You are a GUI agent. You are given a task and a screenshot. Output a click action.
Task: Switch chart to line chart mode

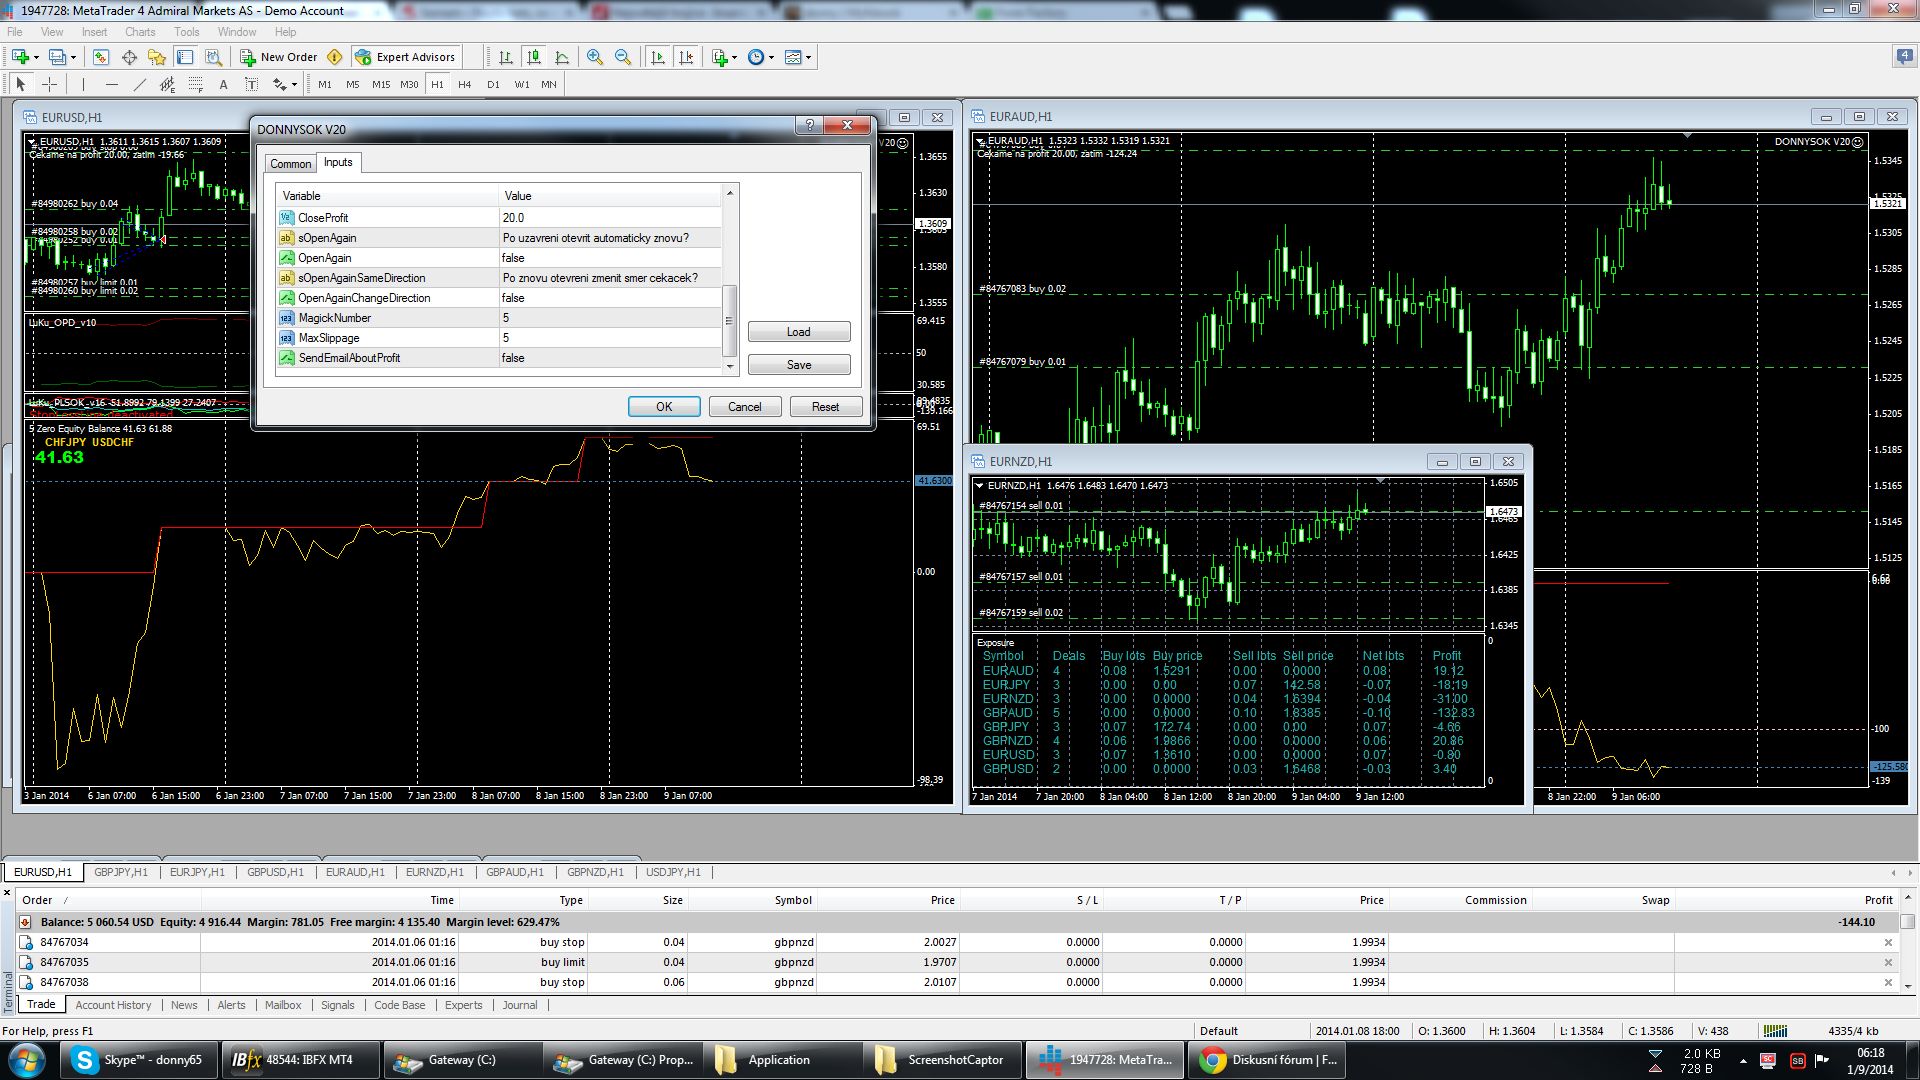[x=562, y=57]
